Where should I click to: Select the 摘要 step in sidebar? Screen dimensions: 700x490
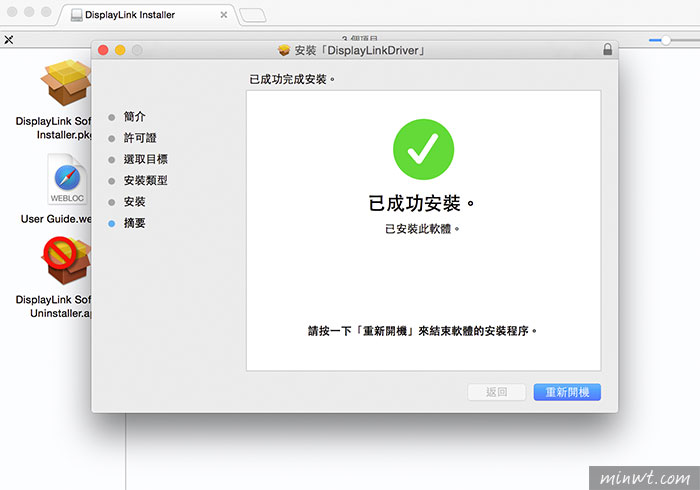point(134,223)
